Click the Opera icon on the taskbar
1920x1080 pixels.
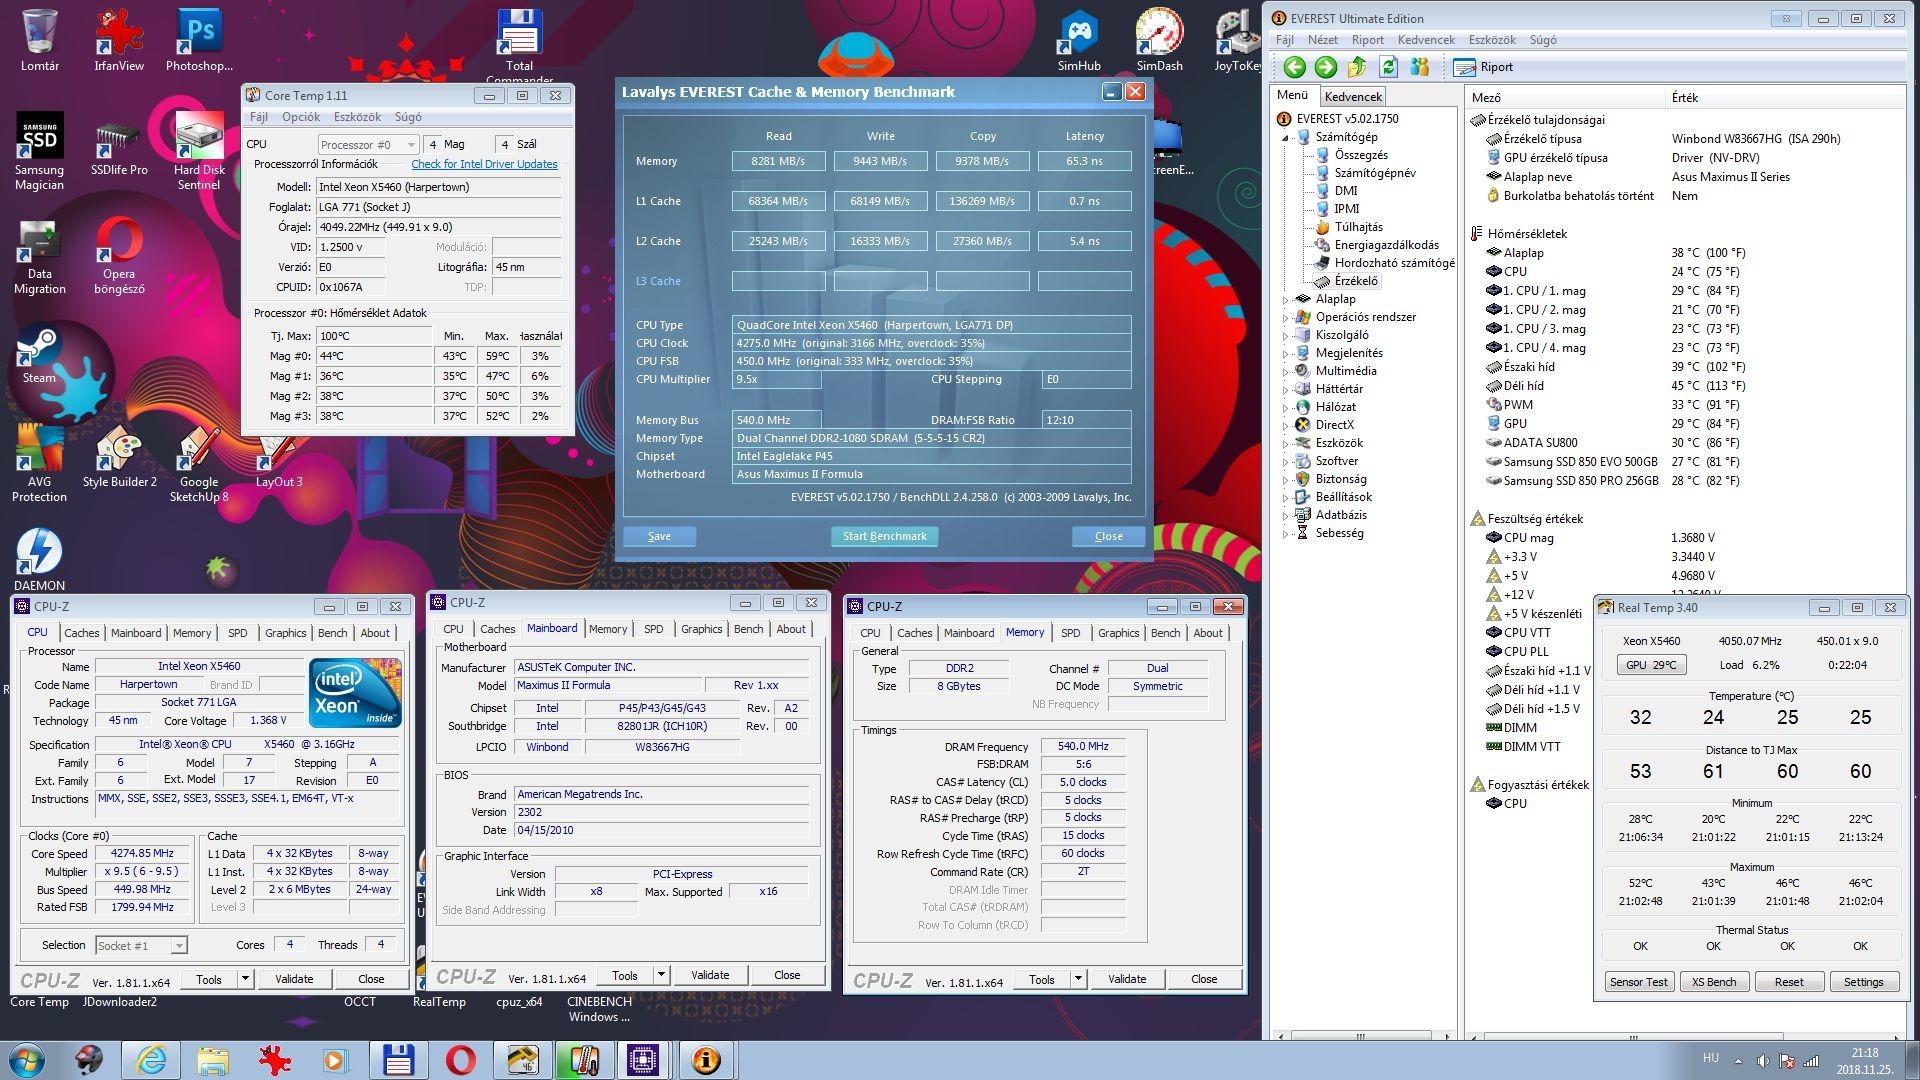click(460, 1059)
